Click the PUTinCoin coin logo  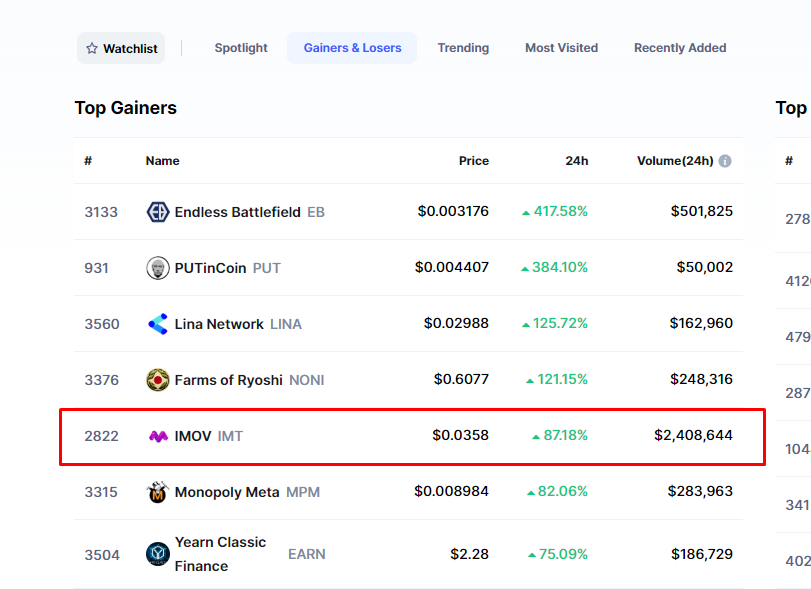[158, 268]
